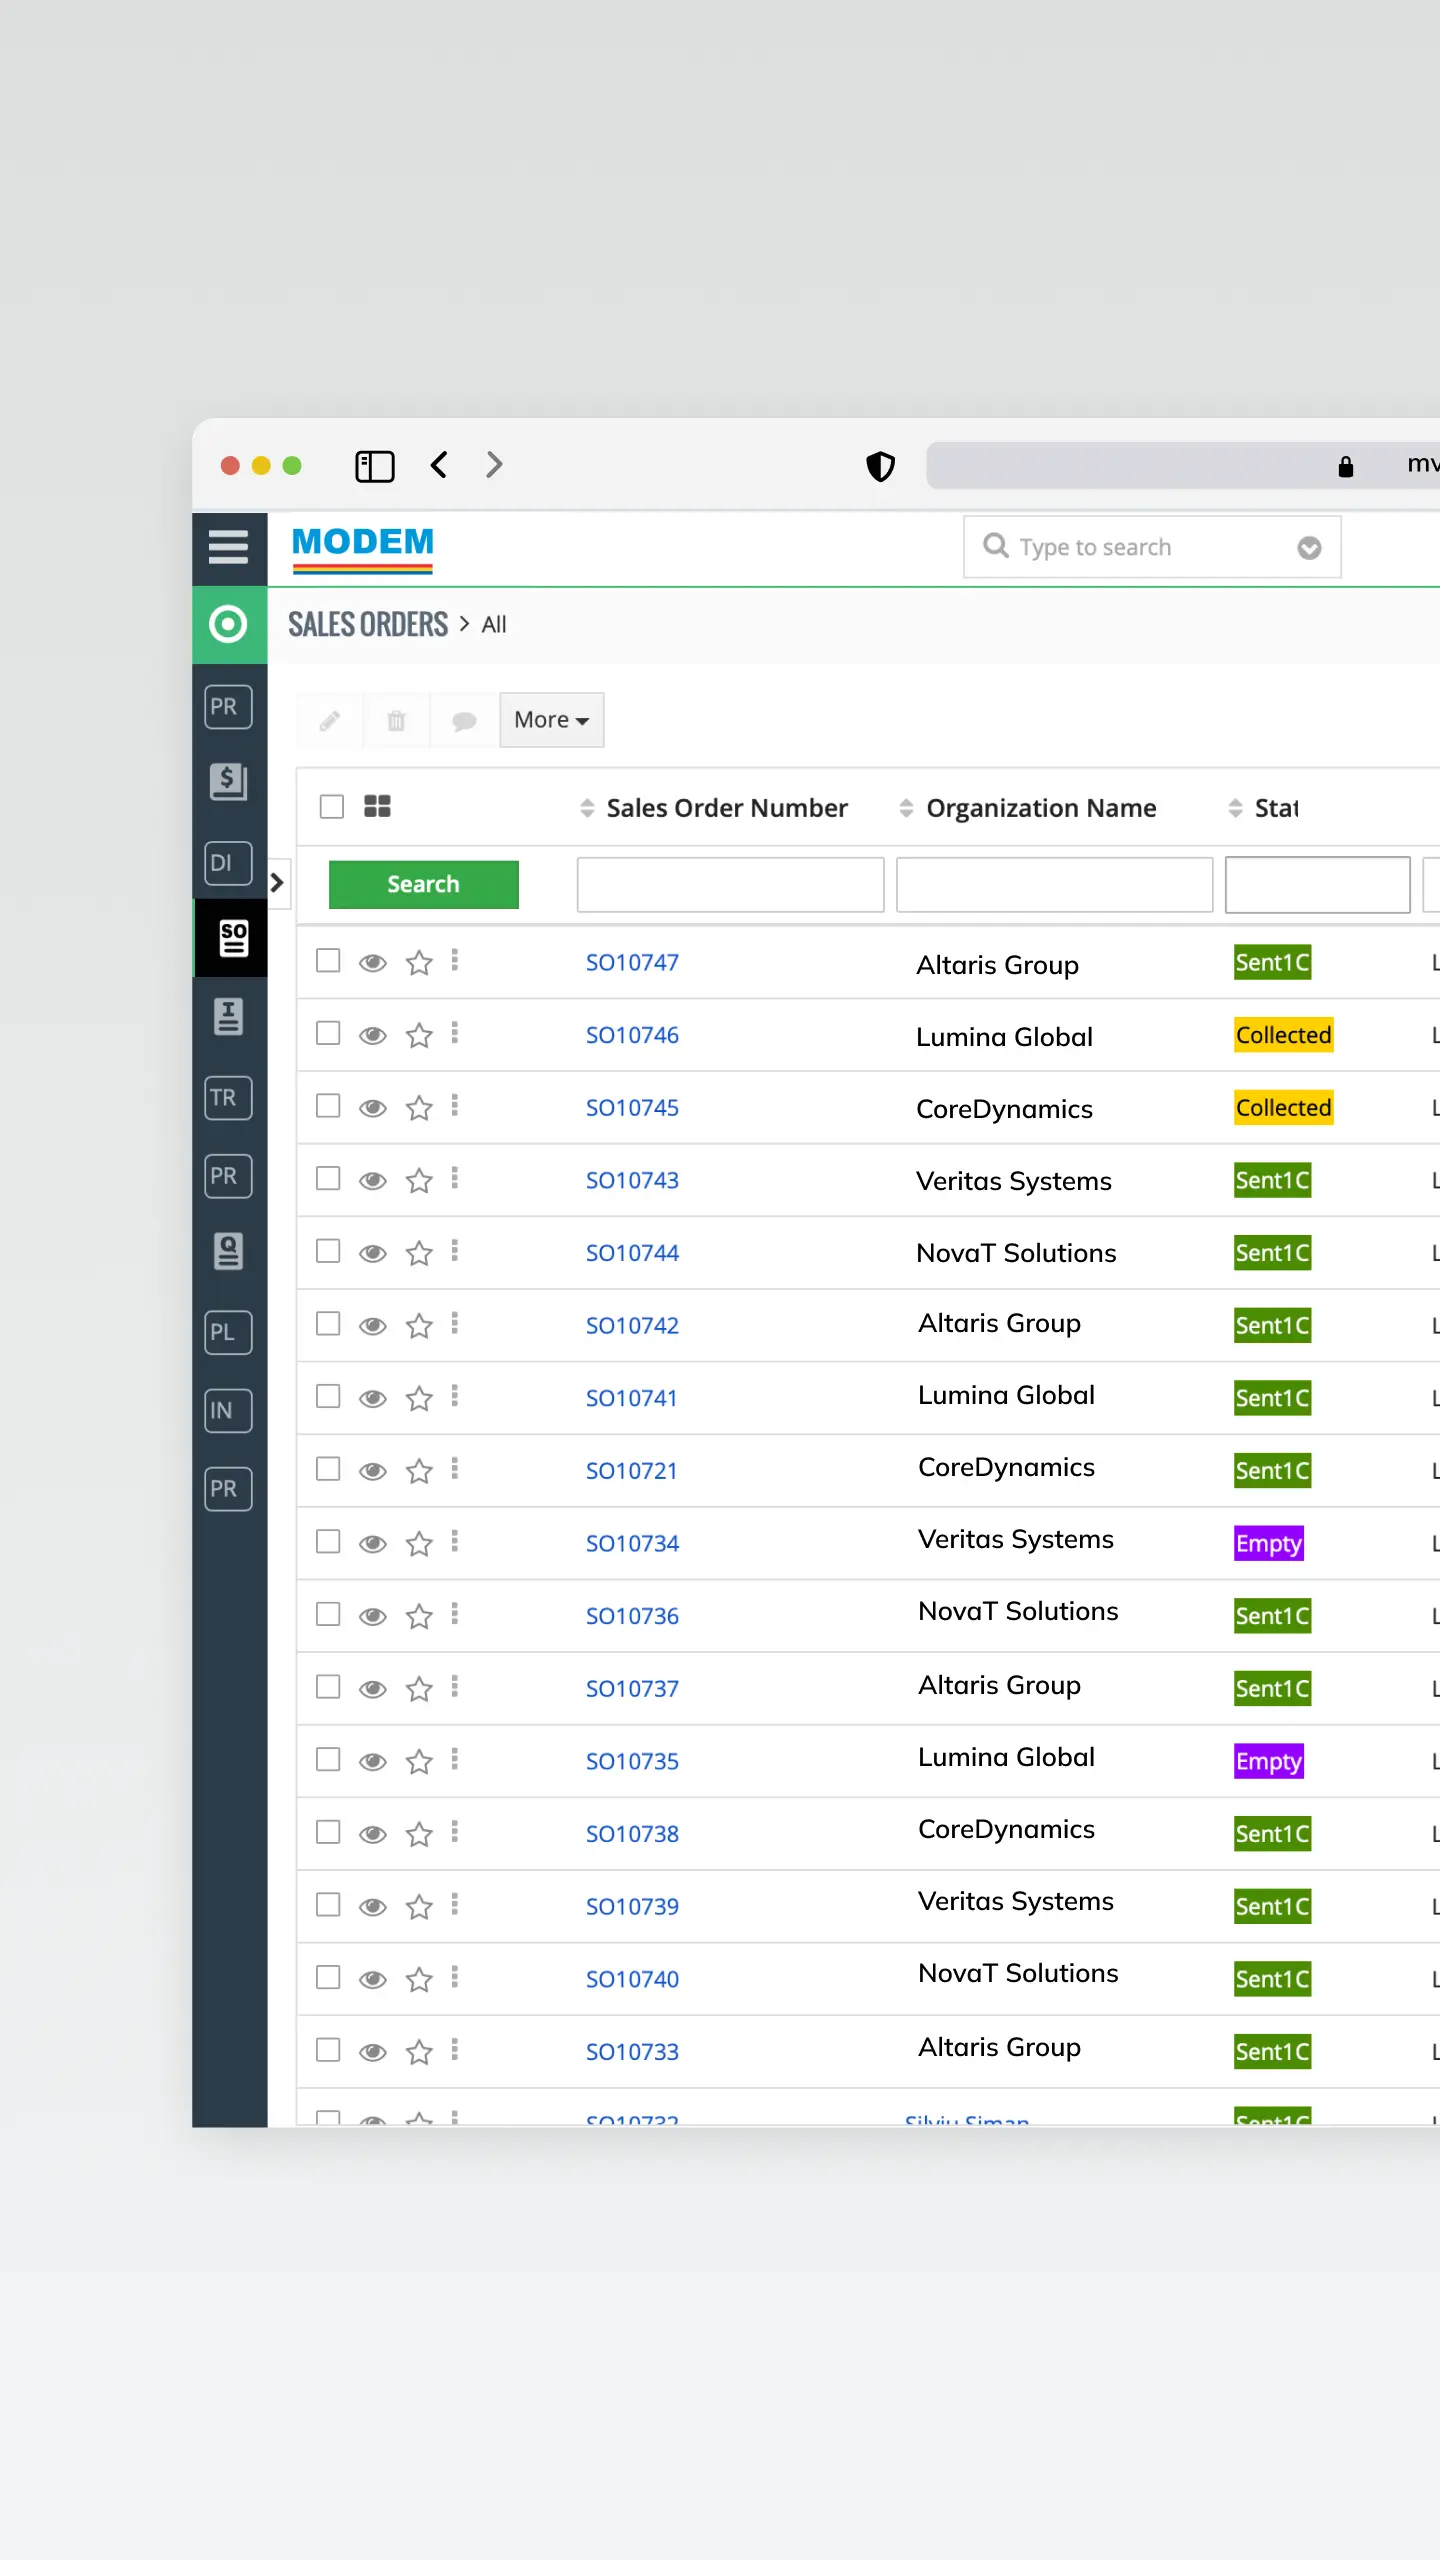Click the comment bubble toolbar icon
The image size is (1440, 2560).
click(x=464, y=720)
